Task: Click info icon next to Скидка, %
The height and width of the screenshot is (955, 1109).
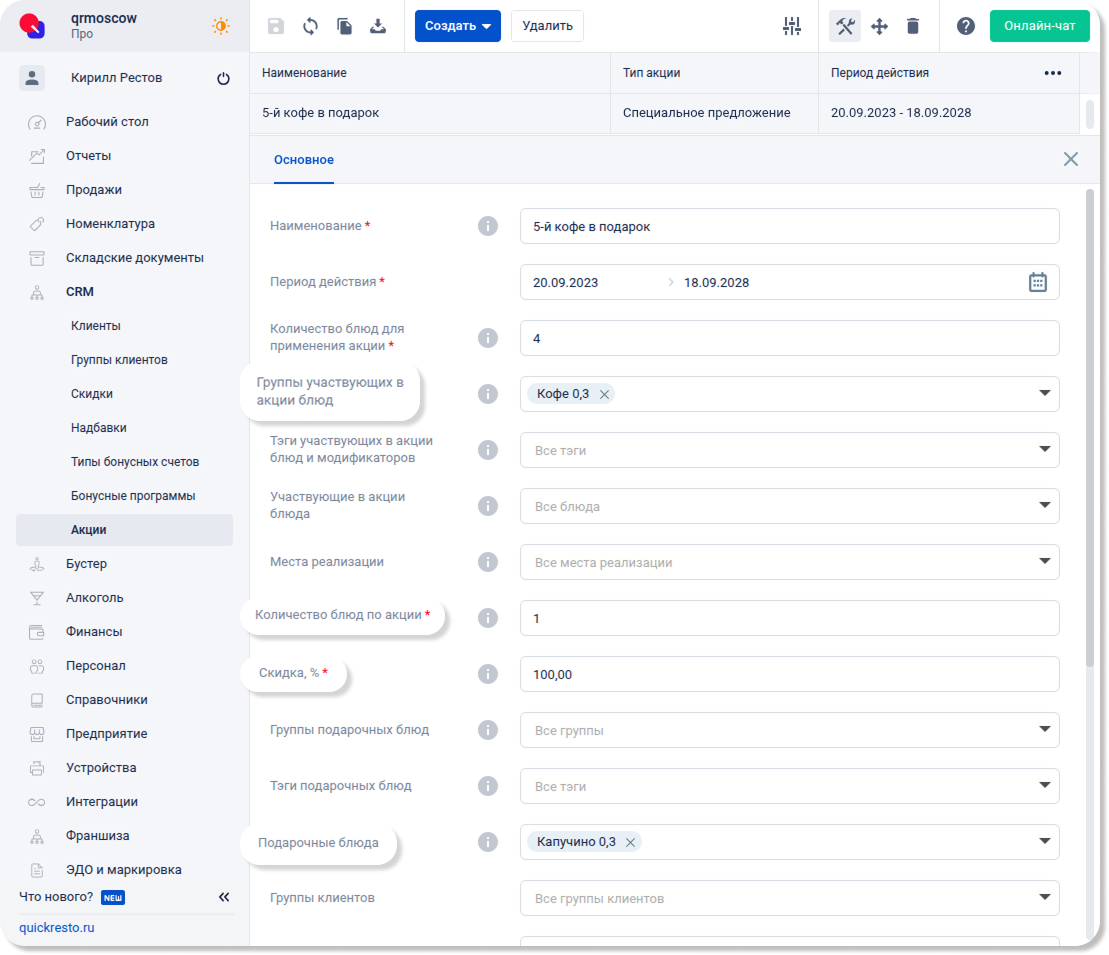Action: (x=488, y=674)
